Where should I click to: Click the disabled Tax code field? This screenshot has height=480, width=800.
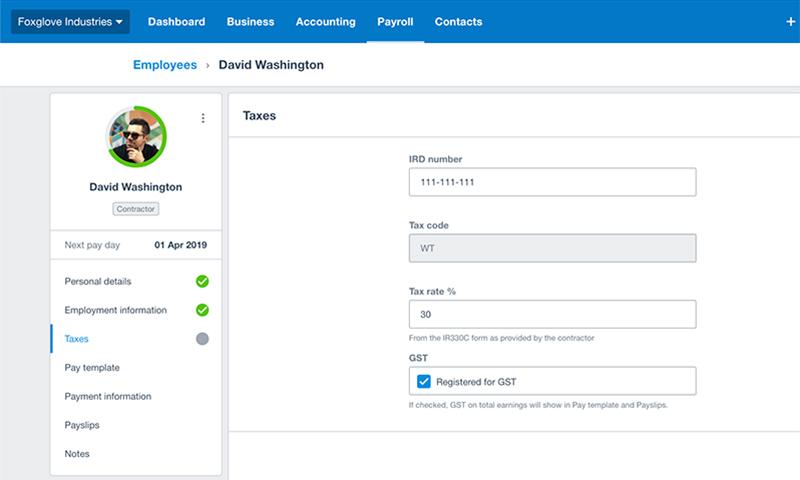553,248
